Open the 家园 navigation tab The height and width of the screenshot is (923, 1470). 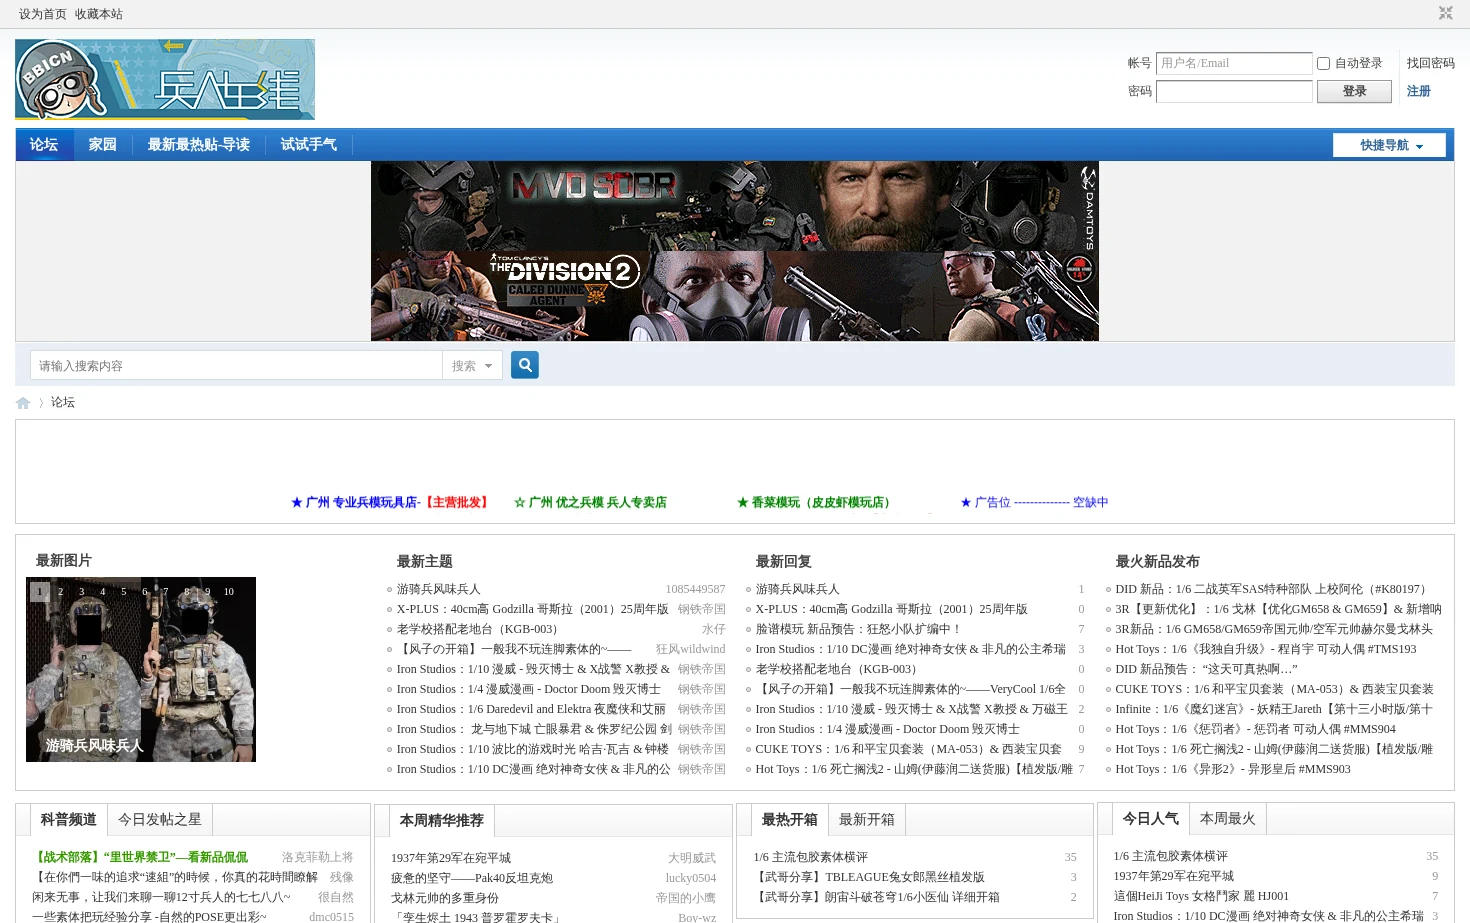point(103,145)
